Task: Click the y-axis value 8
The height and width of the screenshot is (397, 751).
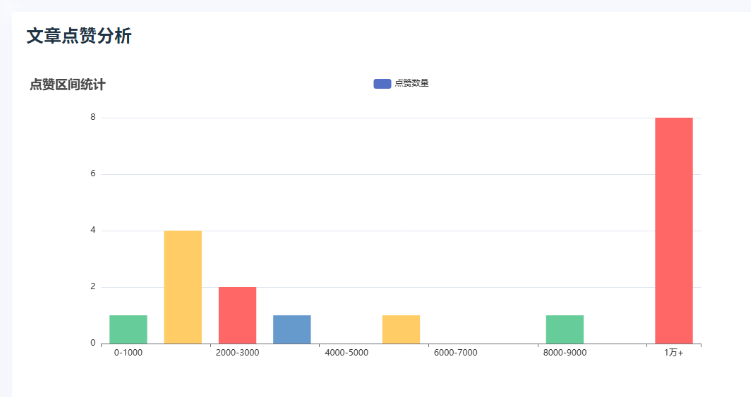Action: pyautogui.click(x=93, y=117)
